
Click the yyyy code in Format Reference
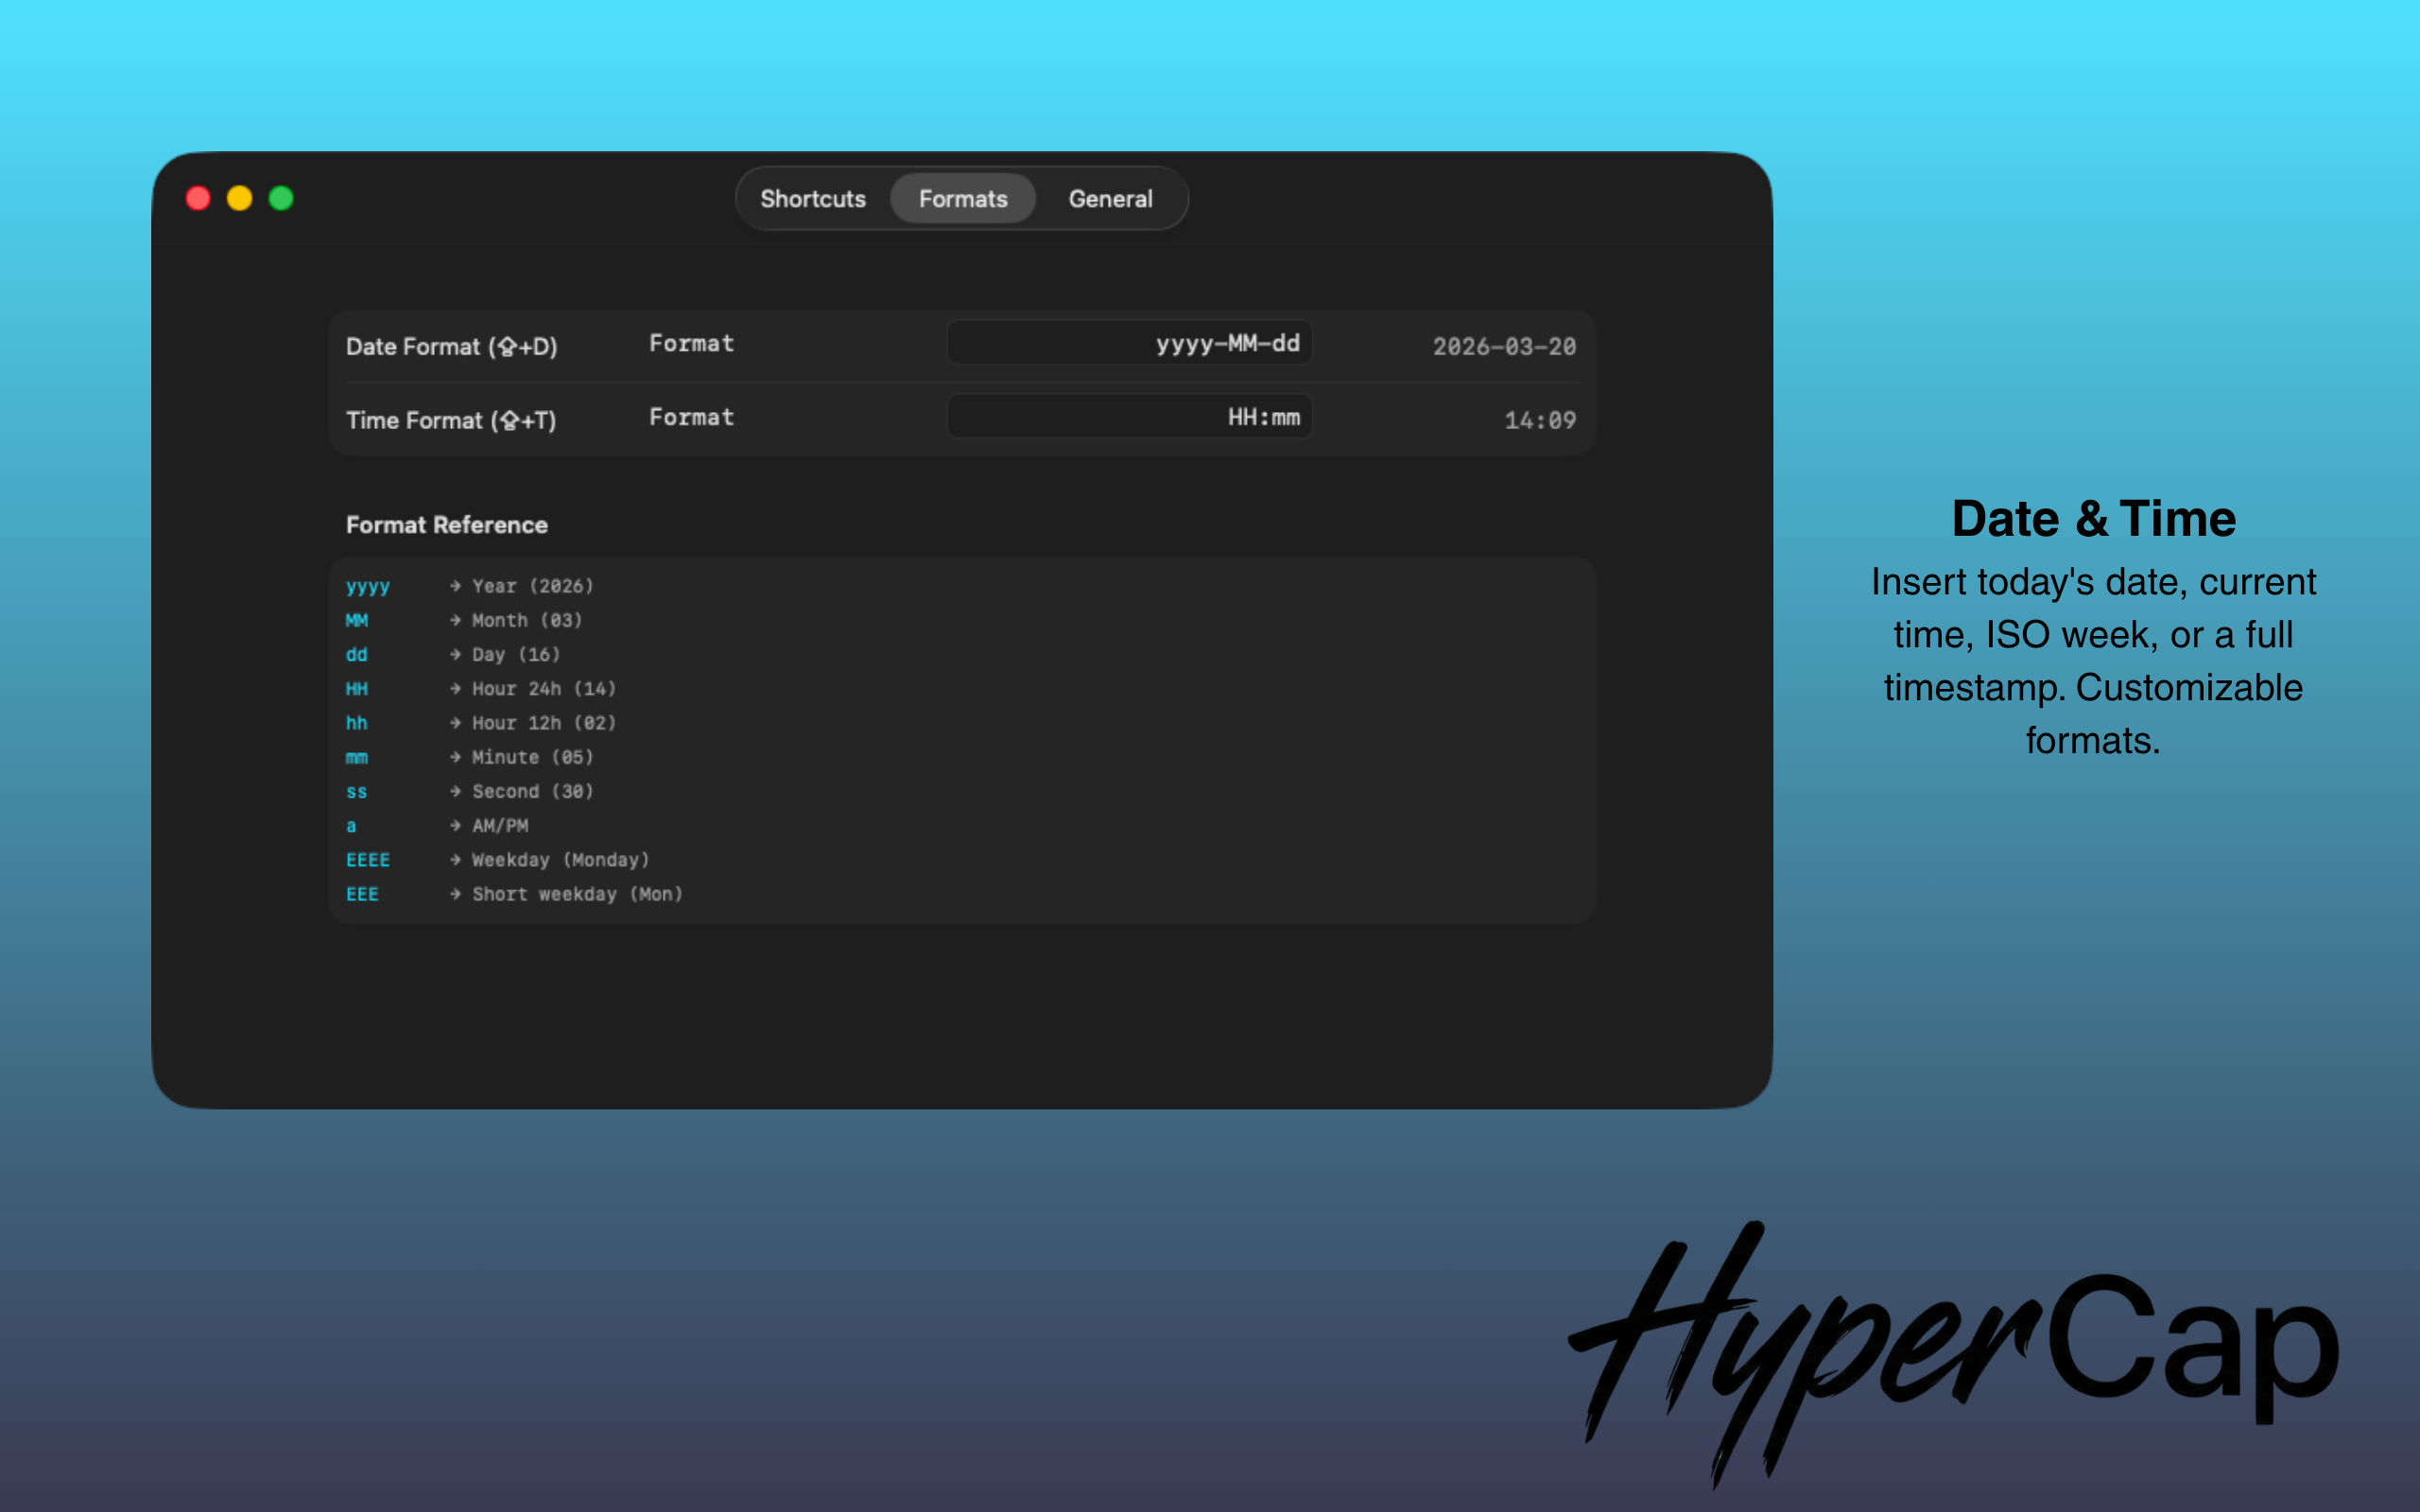coord(367,586)
